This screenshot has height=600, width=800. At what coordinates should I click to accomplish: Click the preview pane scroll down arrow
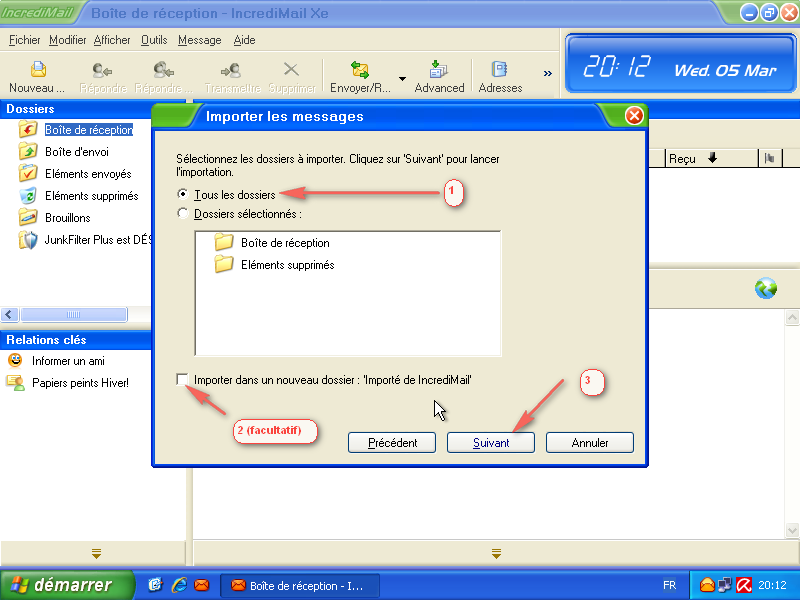(x=792, y=530)
